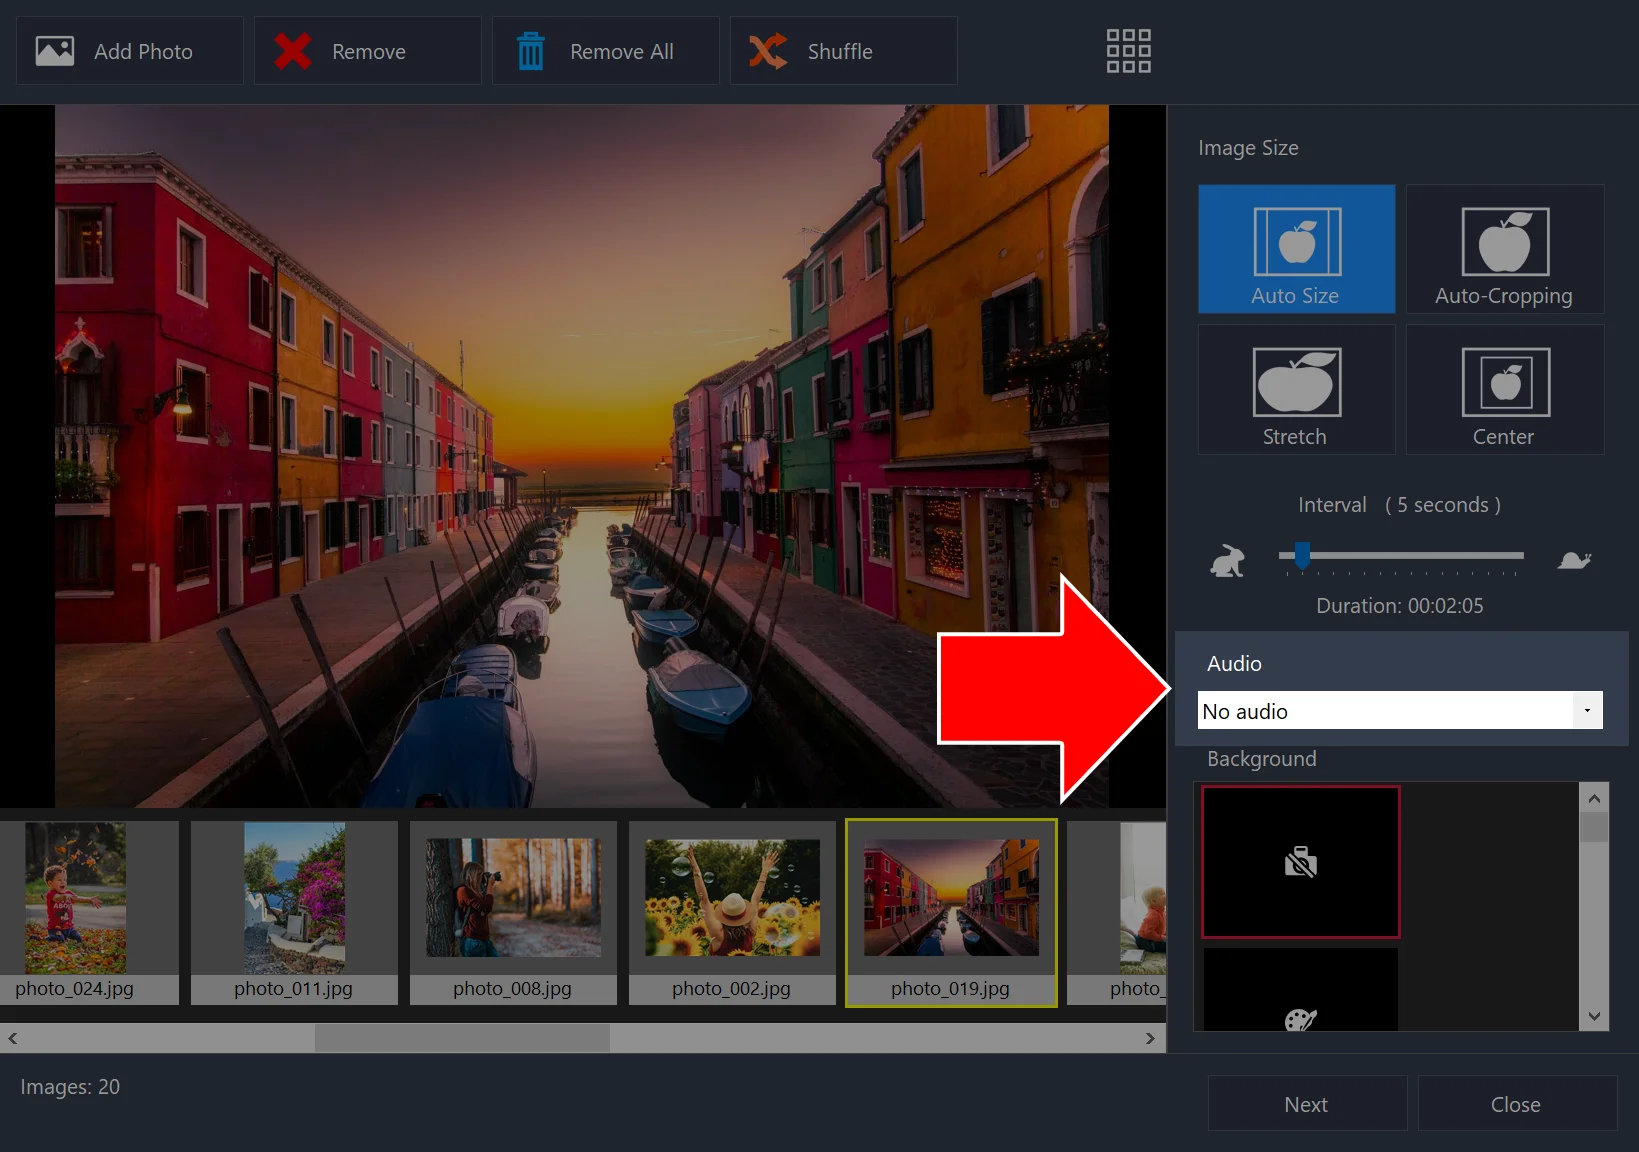Shuffle the photo order
Viewport: 1639px width, 1152px height.
[x=843, y=51]
